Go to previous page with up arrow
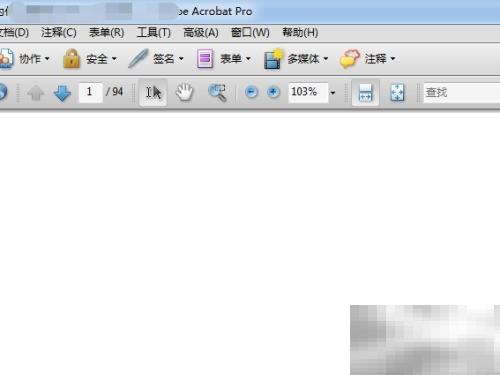 coord(36,92)
